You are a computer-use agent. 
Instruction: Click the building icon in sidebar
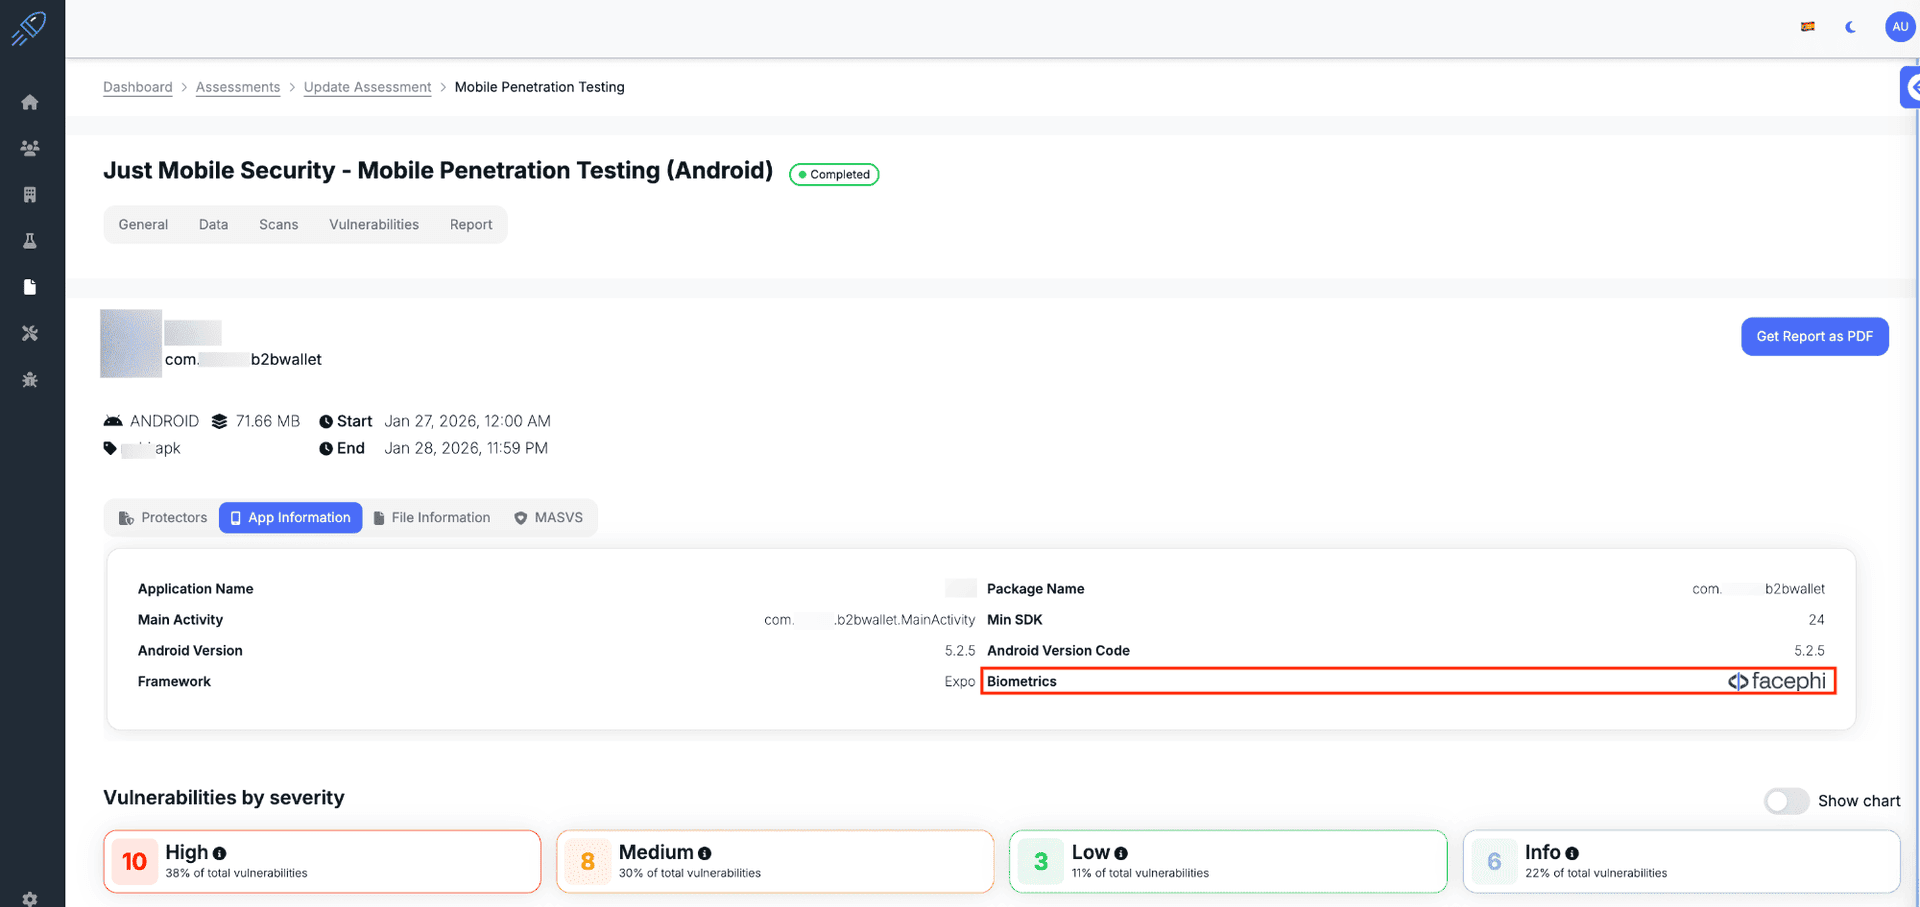[x=30, y=195]
